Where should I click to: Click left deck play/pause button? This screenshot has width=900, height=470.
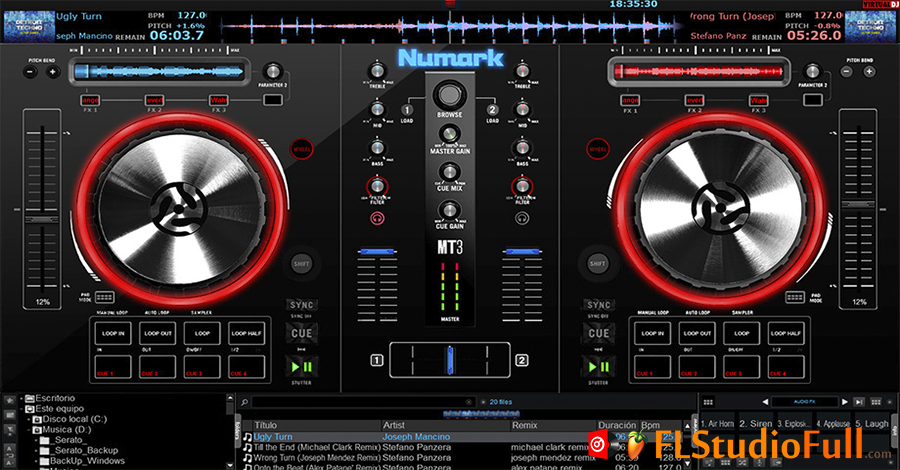pos(301,366)
